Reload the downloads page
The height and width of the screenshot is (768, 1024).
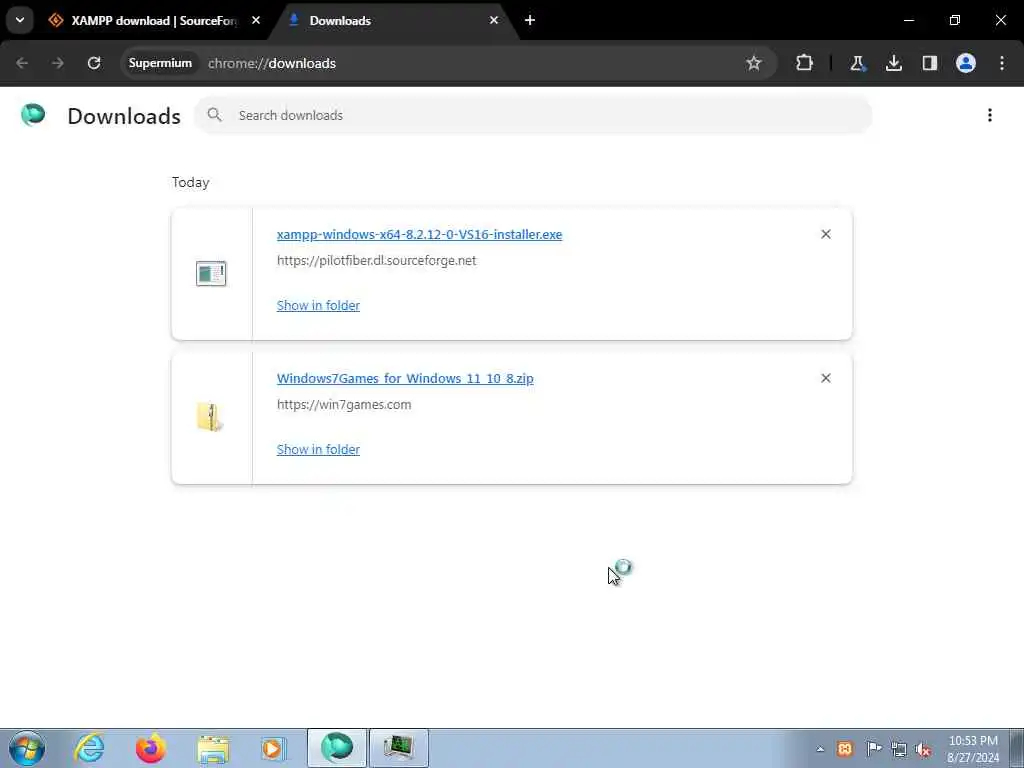pos(94,63)
